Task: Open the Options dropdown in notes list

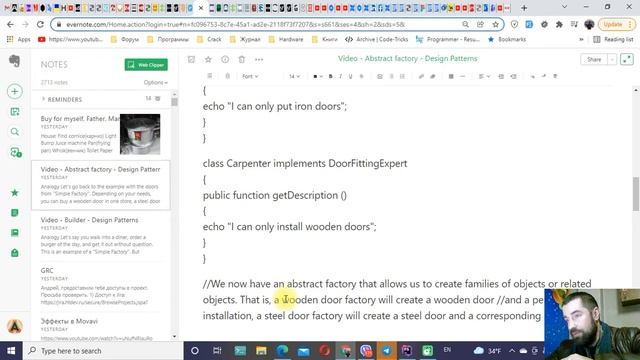Action: (156, 82)
